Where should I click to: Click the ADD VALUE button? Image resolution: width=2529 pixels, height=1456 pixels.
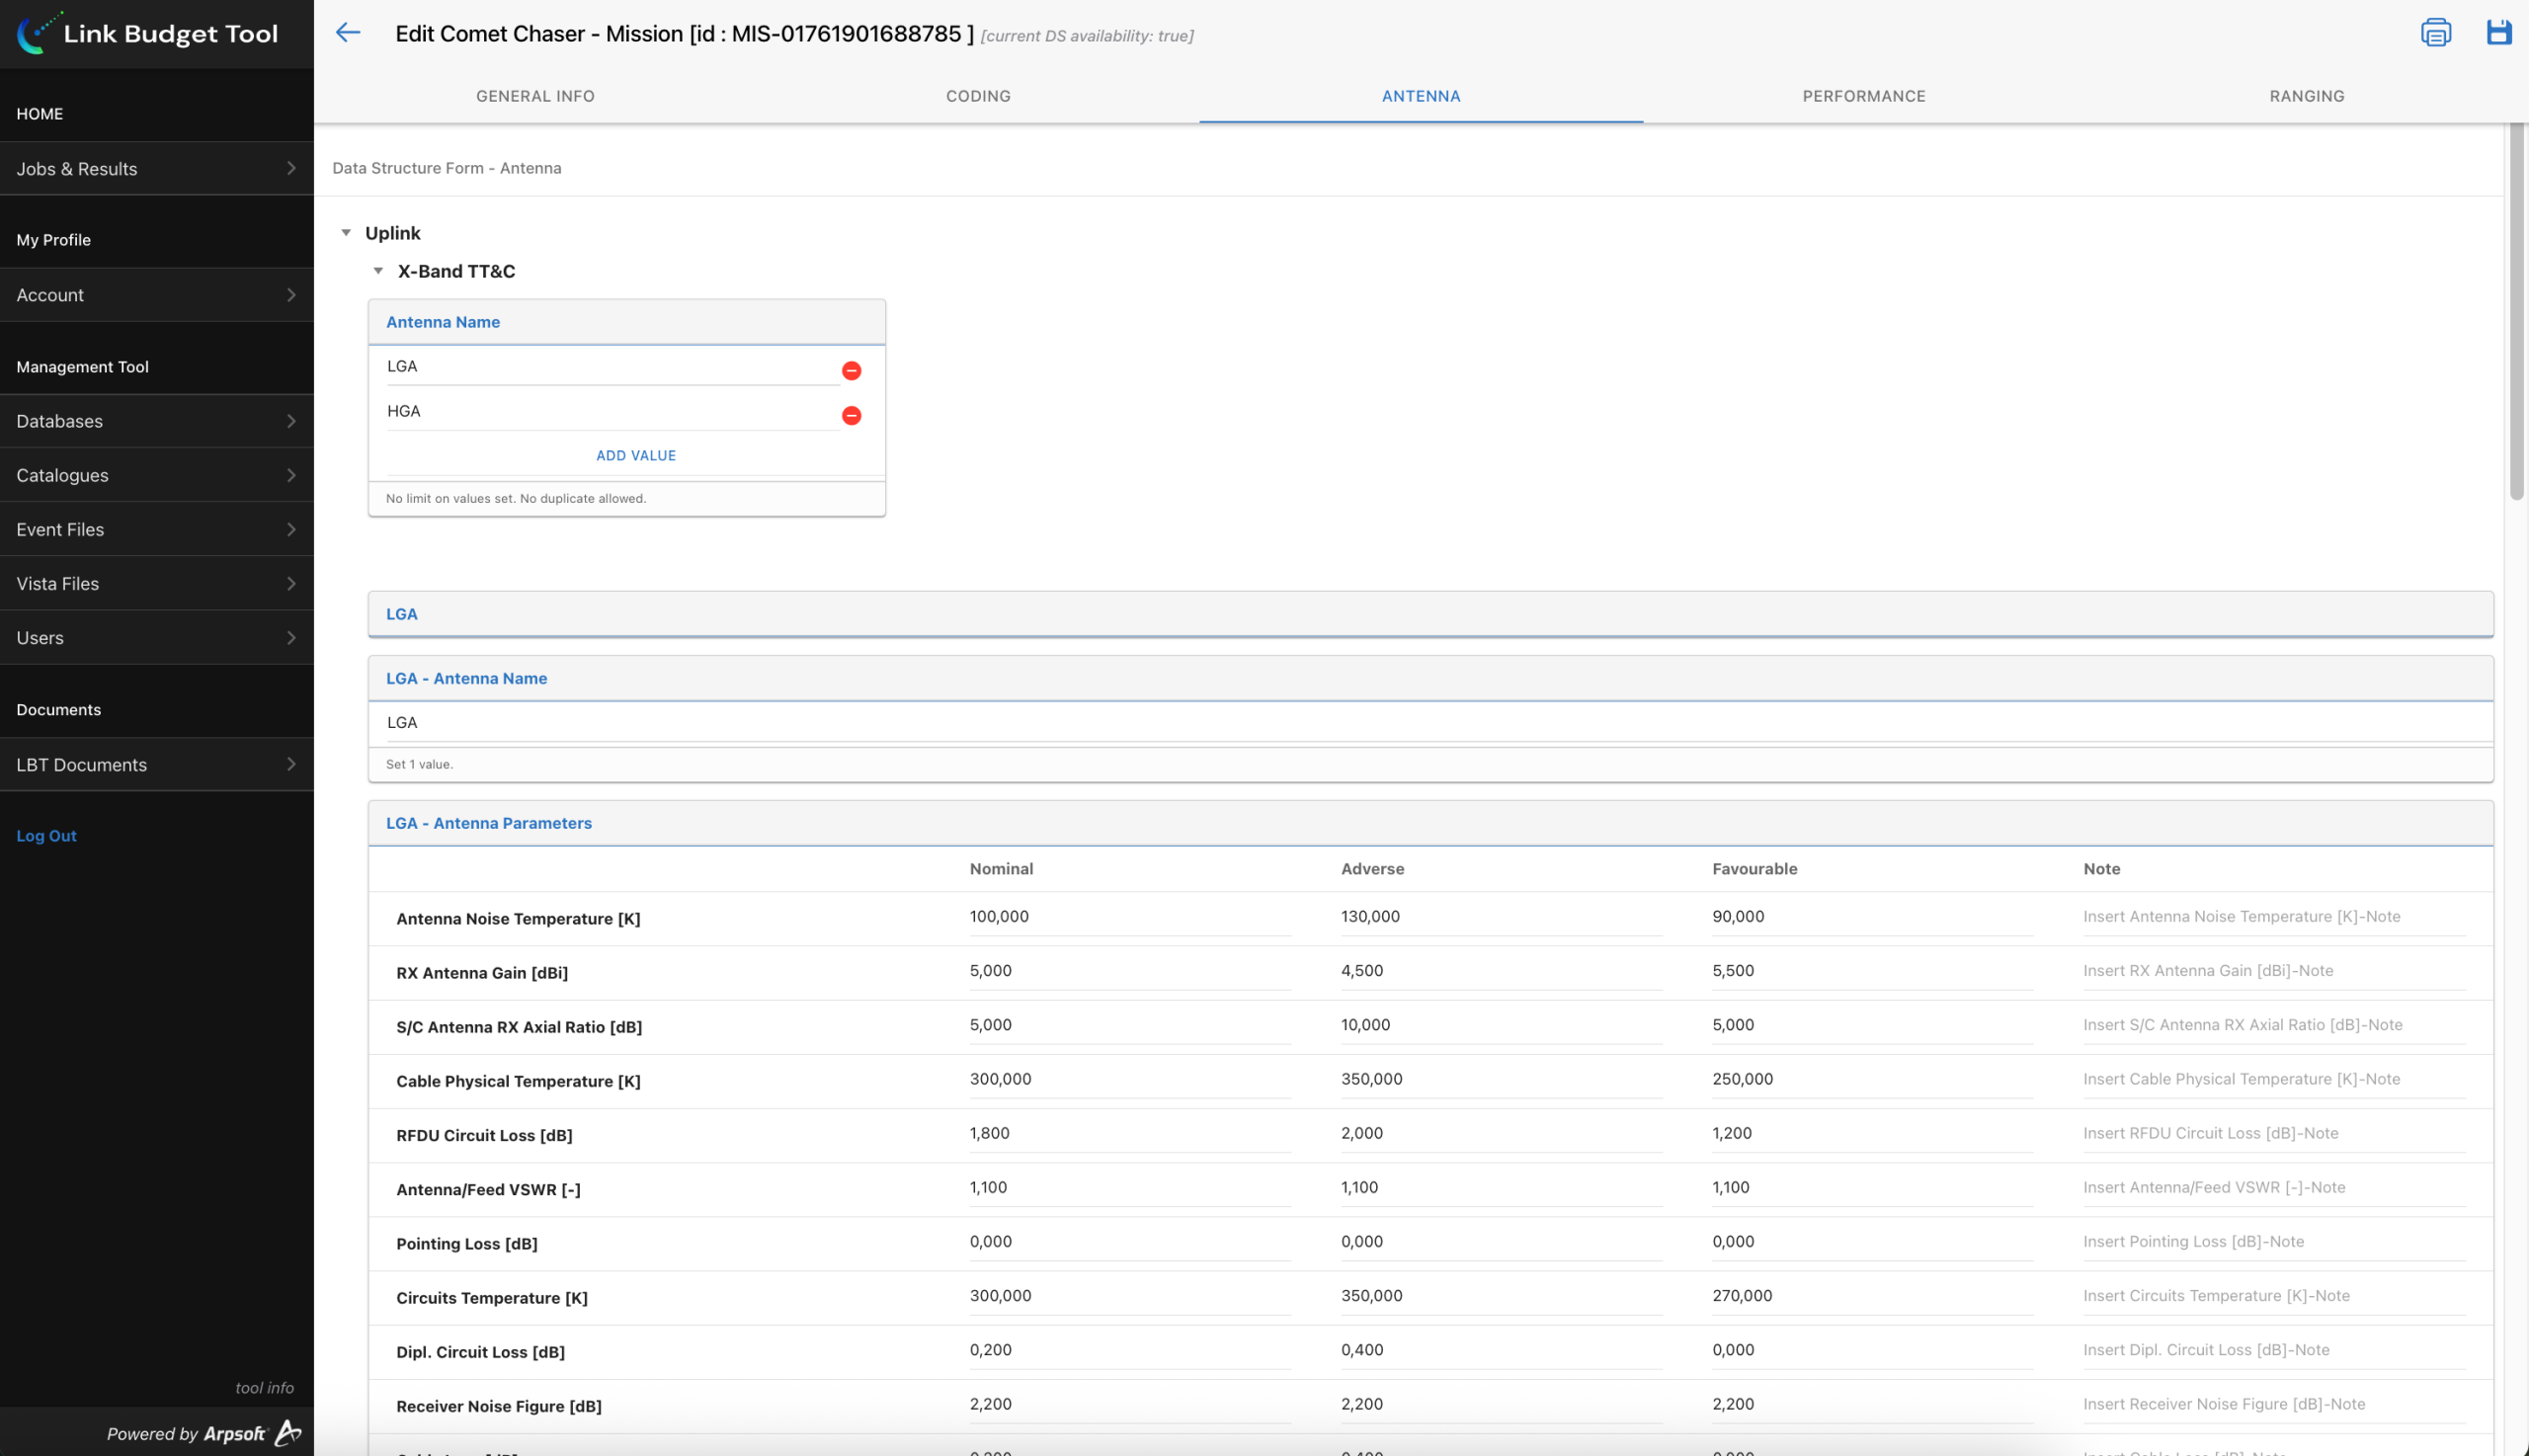(x=635, y=455)
